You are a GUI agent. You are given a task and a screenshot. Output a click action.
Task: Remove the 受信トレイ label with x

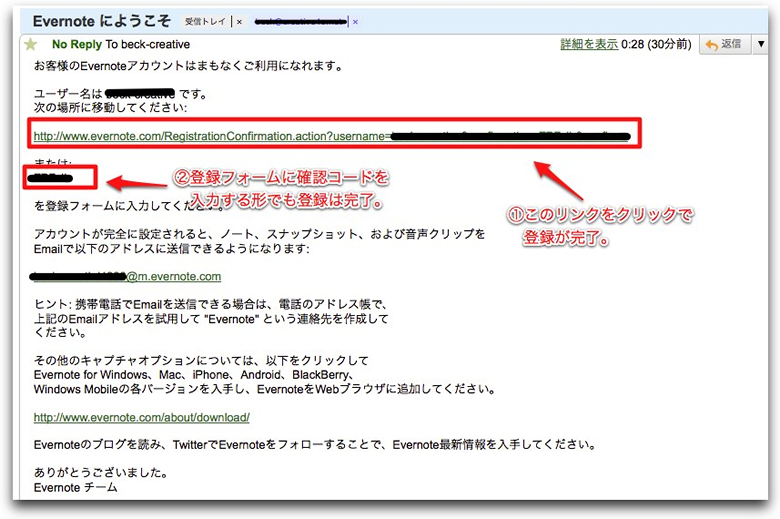(239, 22)
